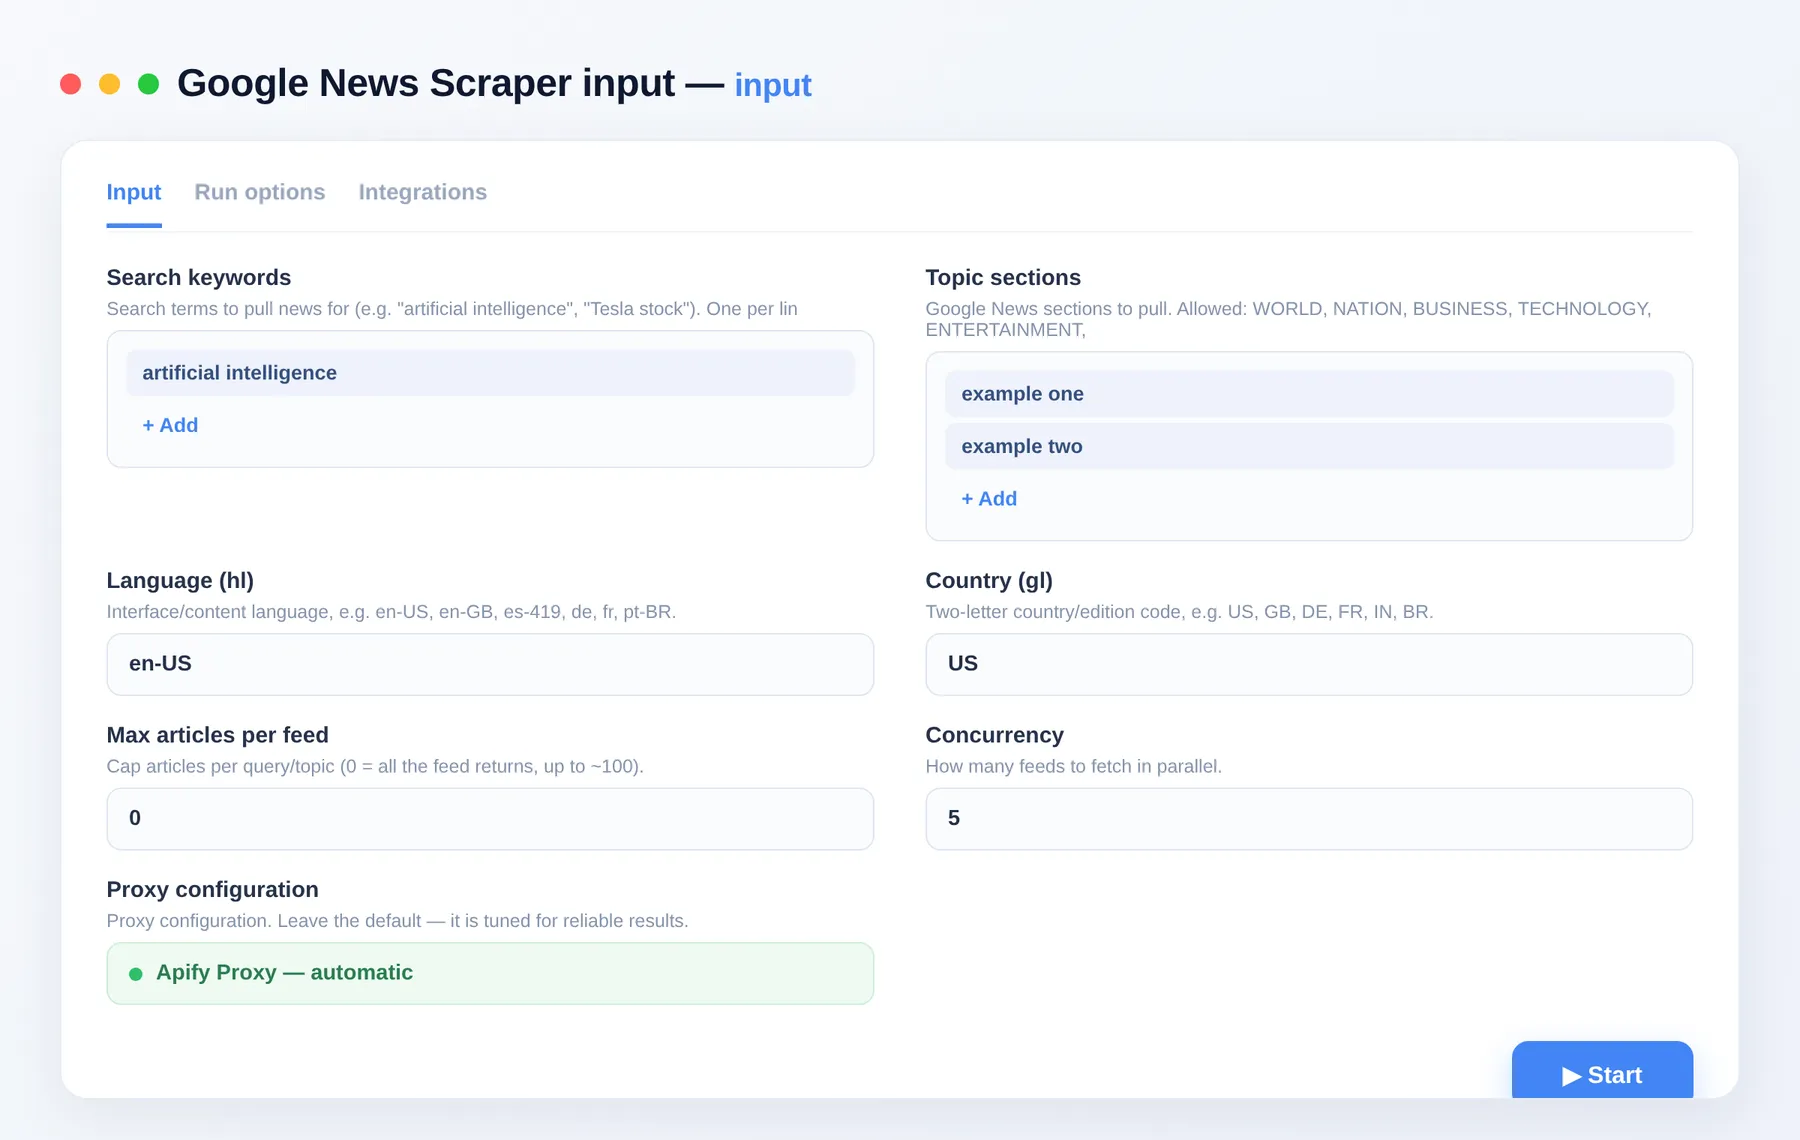Add a new search keyword
Viewport: 1800px width, 1140px height.
(x=170, y=425)
